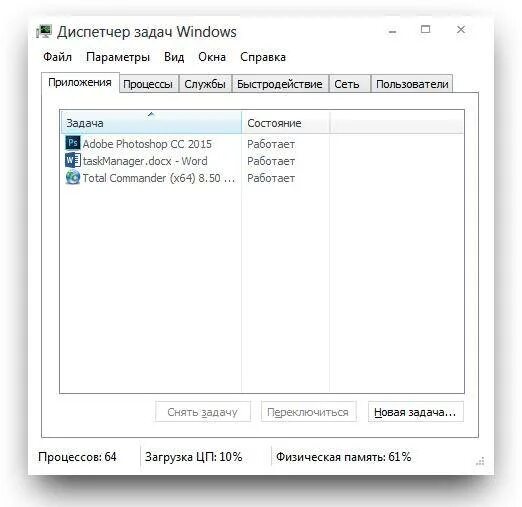Screen dimensions: 522x507
Task: Click the Снять задачу button
Action: (x=203, y=412)
